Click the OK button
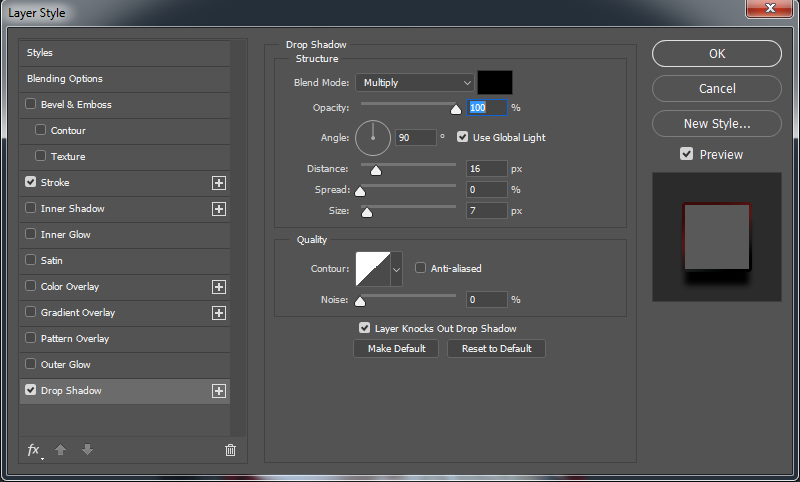This screenshot has height=482, width=800. tap(717, 54)
